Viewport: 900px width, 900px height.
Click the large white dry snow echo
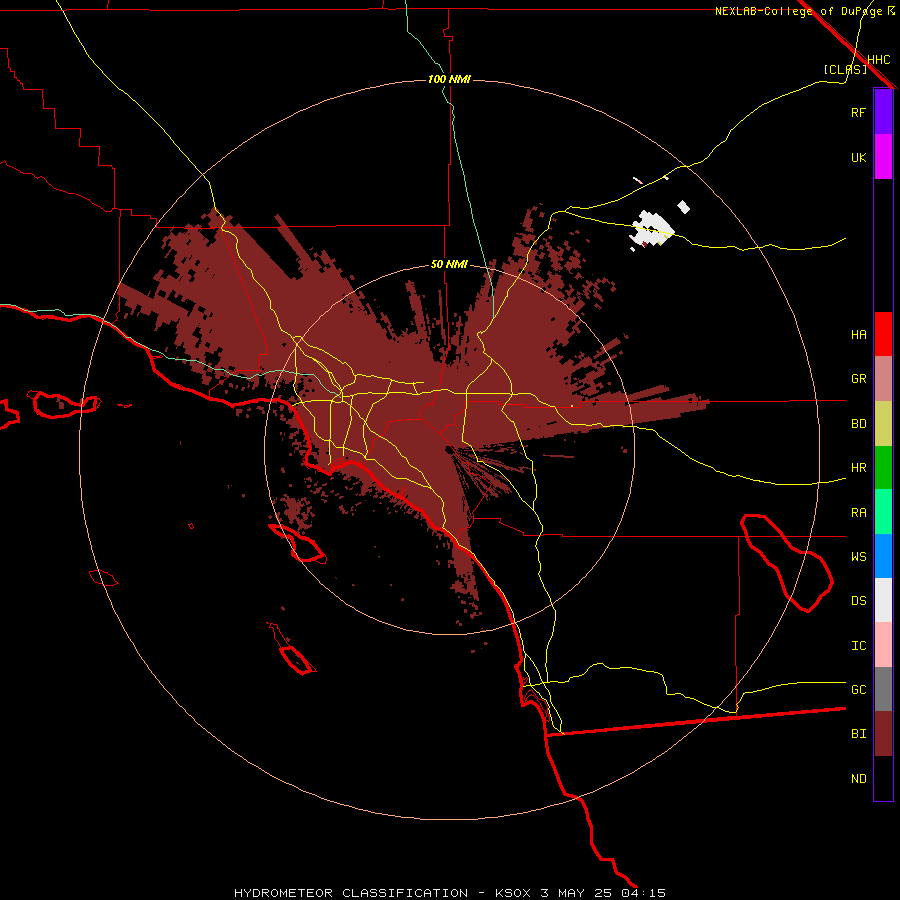pos(651,229)
